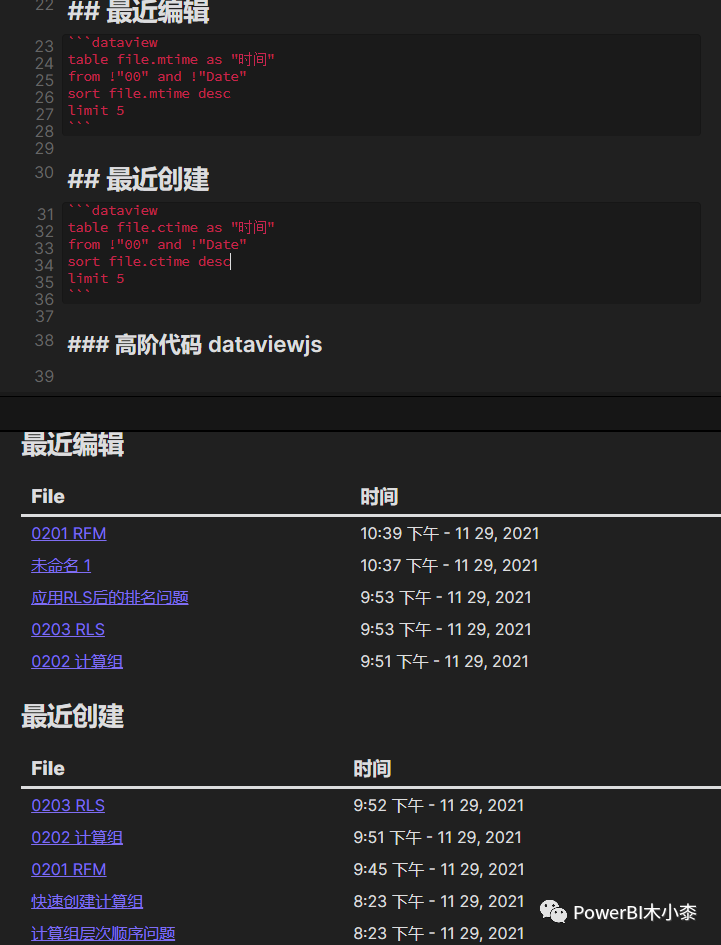The width and height of the screenshot is (721, 945).
Task: Click the 9:52 下午 - 11 29, 2021 time cell
Action: point(439,805)
